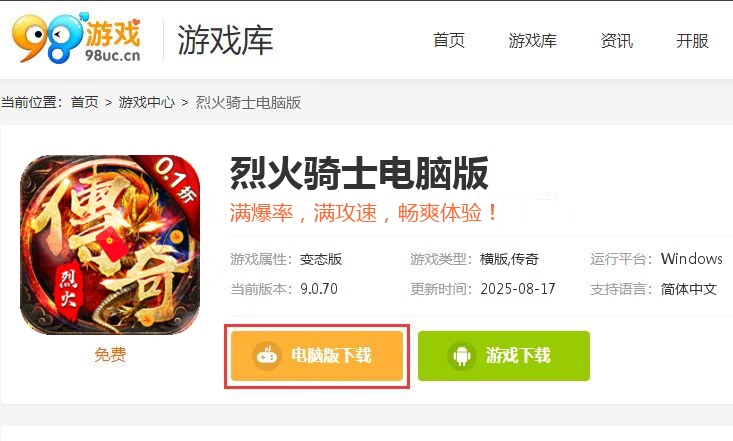
Task: Click the green 游戏下载 button
Action: (504, 356)
